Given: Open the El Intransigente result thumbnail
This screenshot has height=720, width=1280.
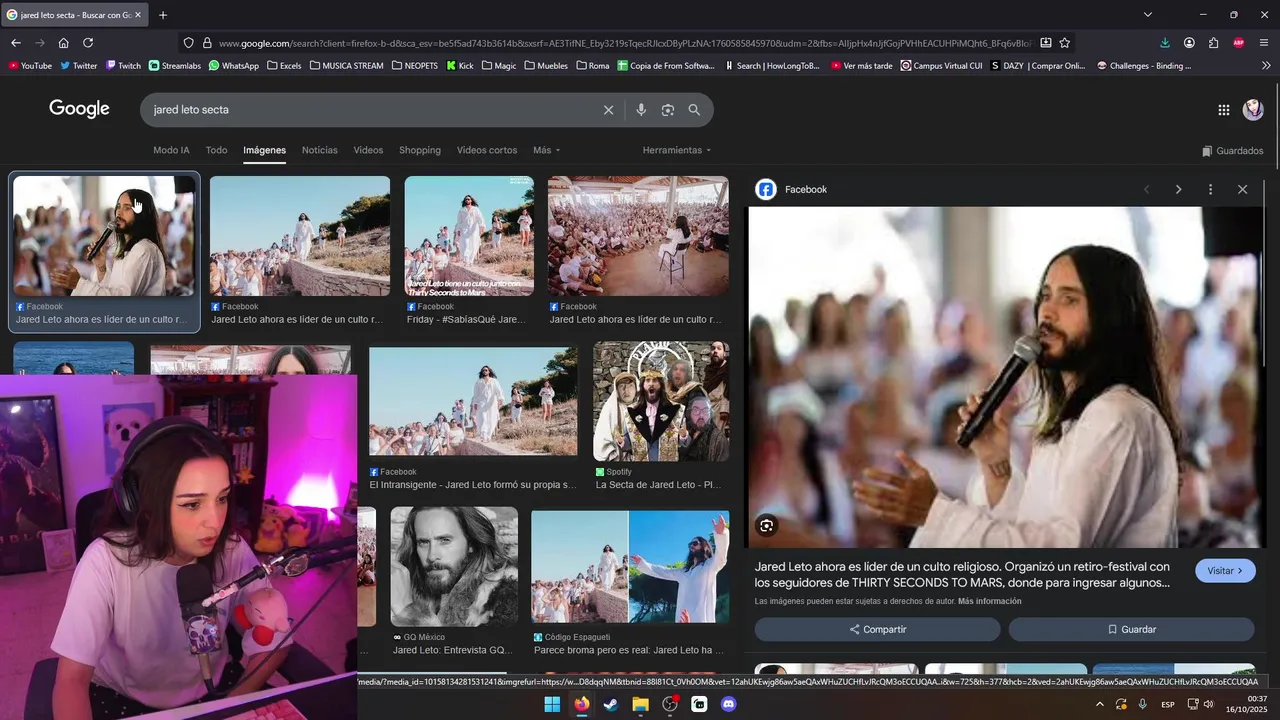Looking at the screenshot, I should tap(473, 402).
